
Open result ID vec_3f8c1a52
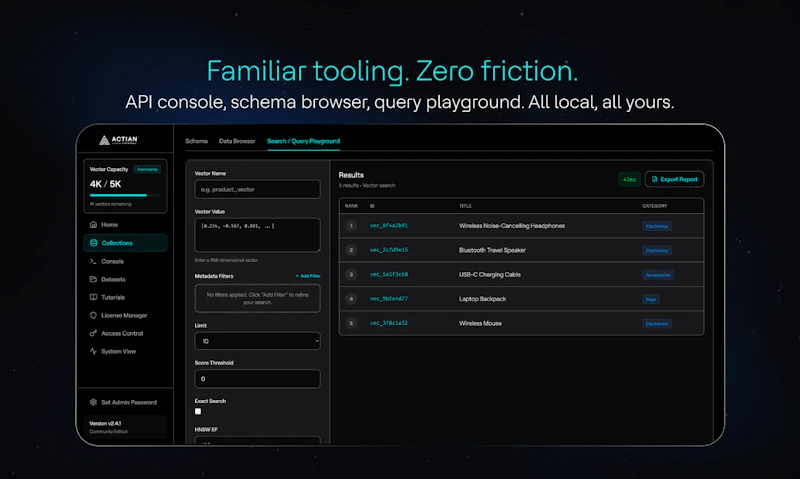(389, 323)
